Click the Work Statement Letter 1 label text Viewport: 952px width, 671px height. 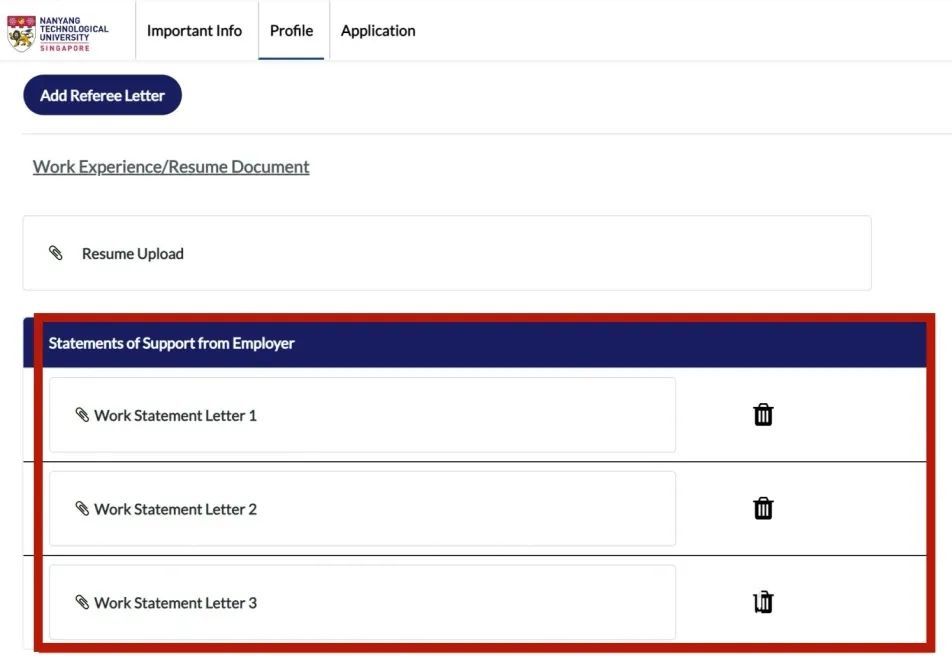coord(175,415)
